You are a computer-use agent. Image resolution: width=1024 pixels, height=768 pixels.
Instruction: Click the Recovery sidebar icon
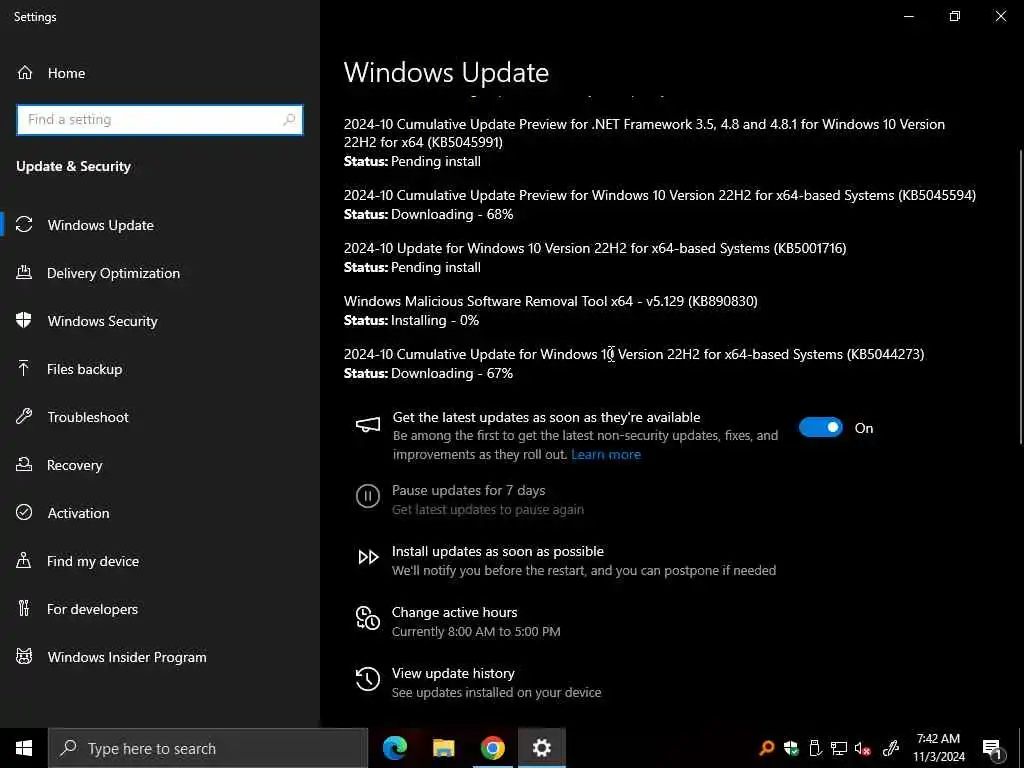(24, 464)
